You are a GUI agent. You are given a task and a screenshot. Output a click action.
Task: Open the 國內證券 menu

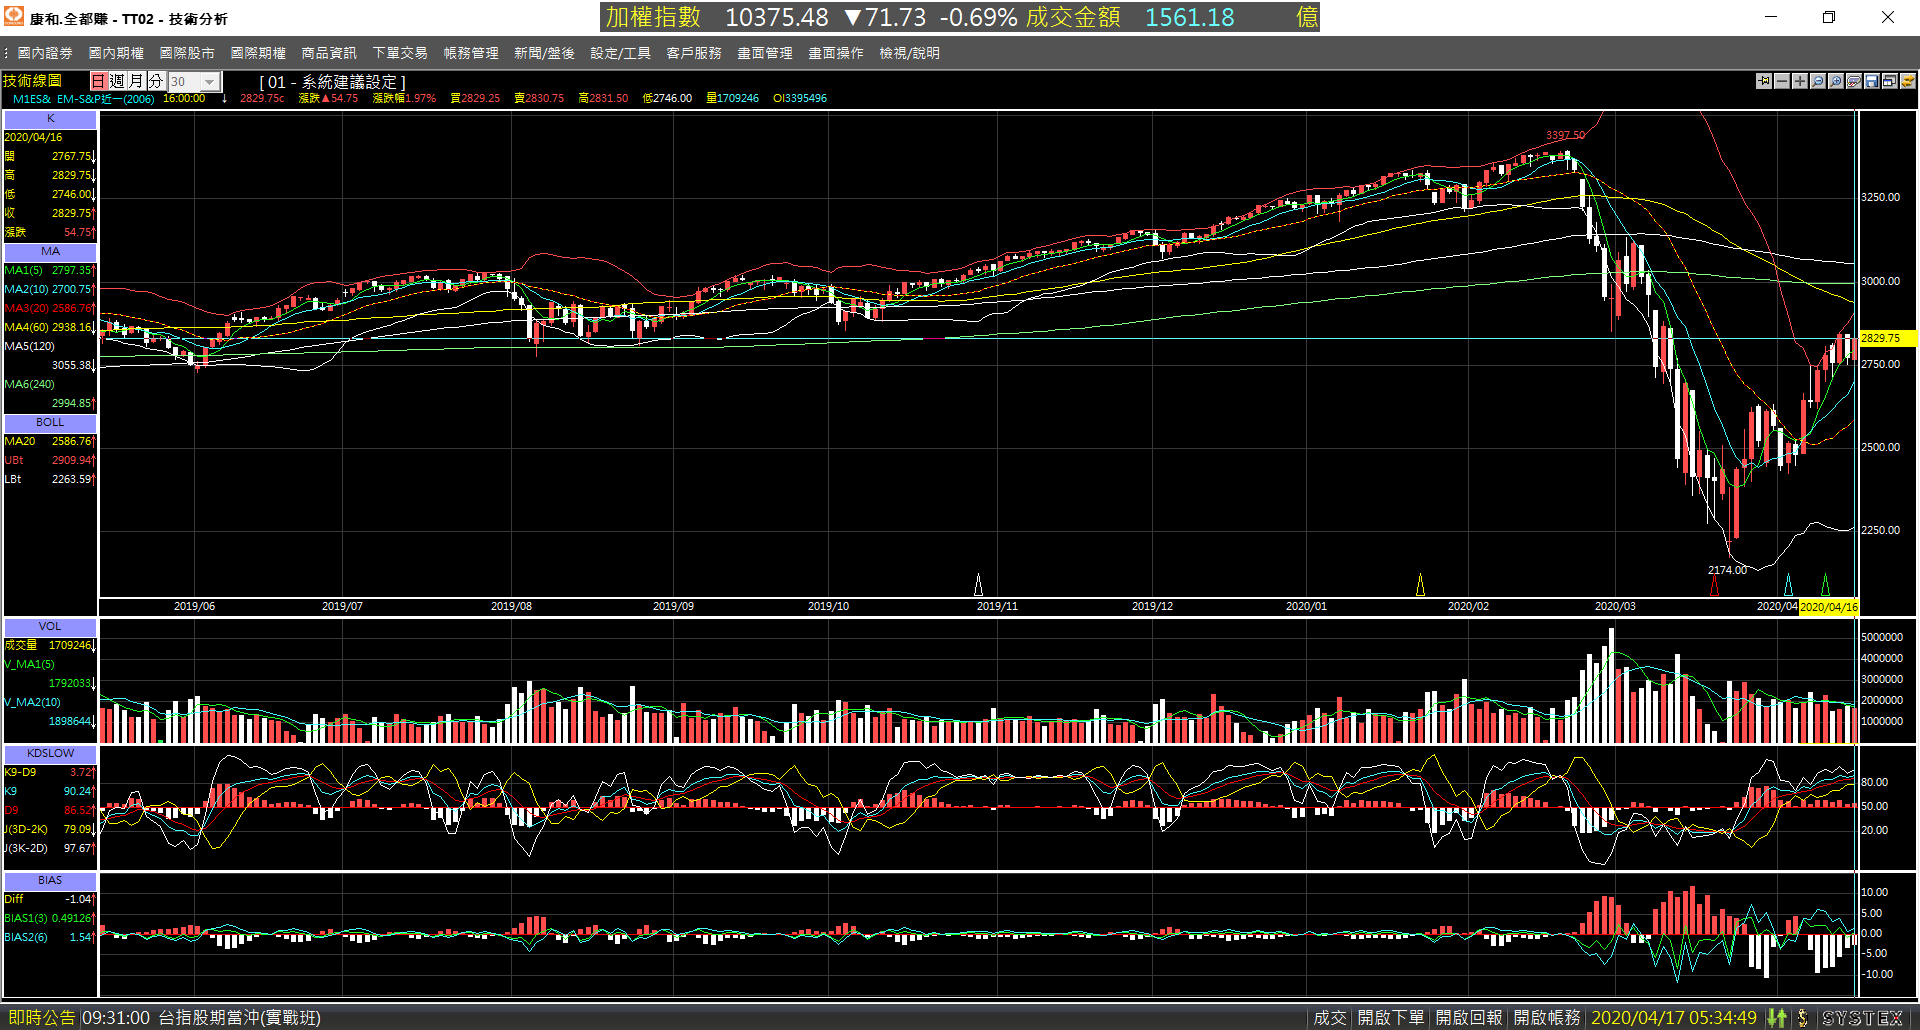coord(45,53)
